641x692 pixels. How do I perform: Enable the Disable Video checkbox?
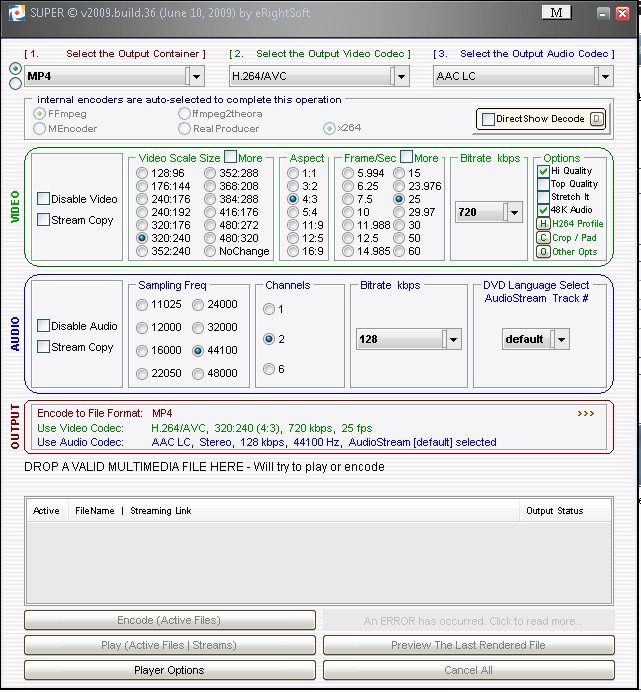click(x=44, y=199)
